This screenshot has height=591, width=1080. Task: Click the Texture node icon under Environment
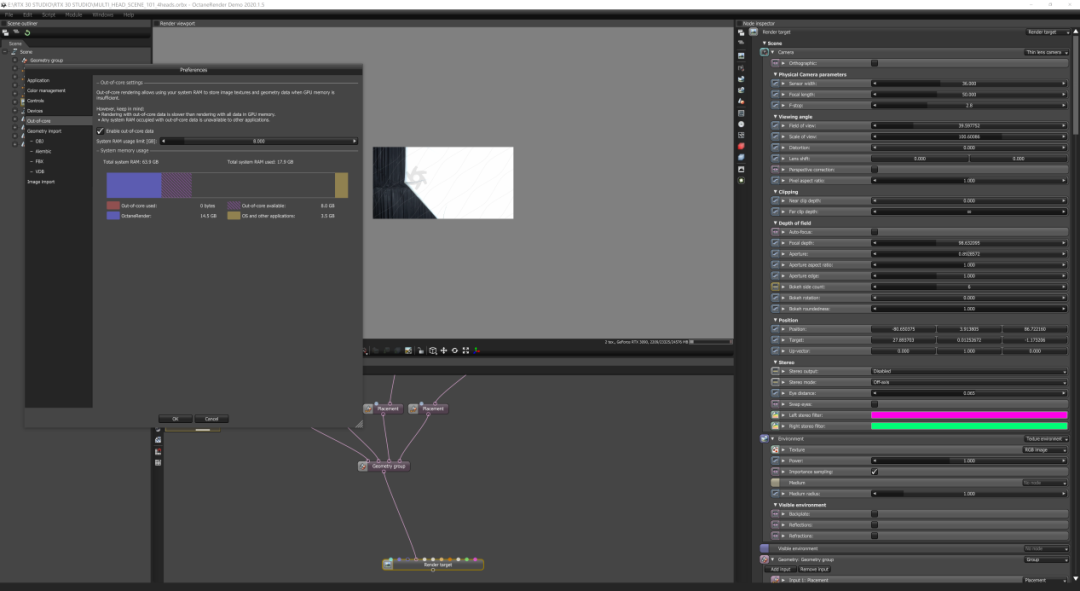tap(776, 449)
